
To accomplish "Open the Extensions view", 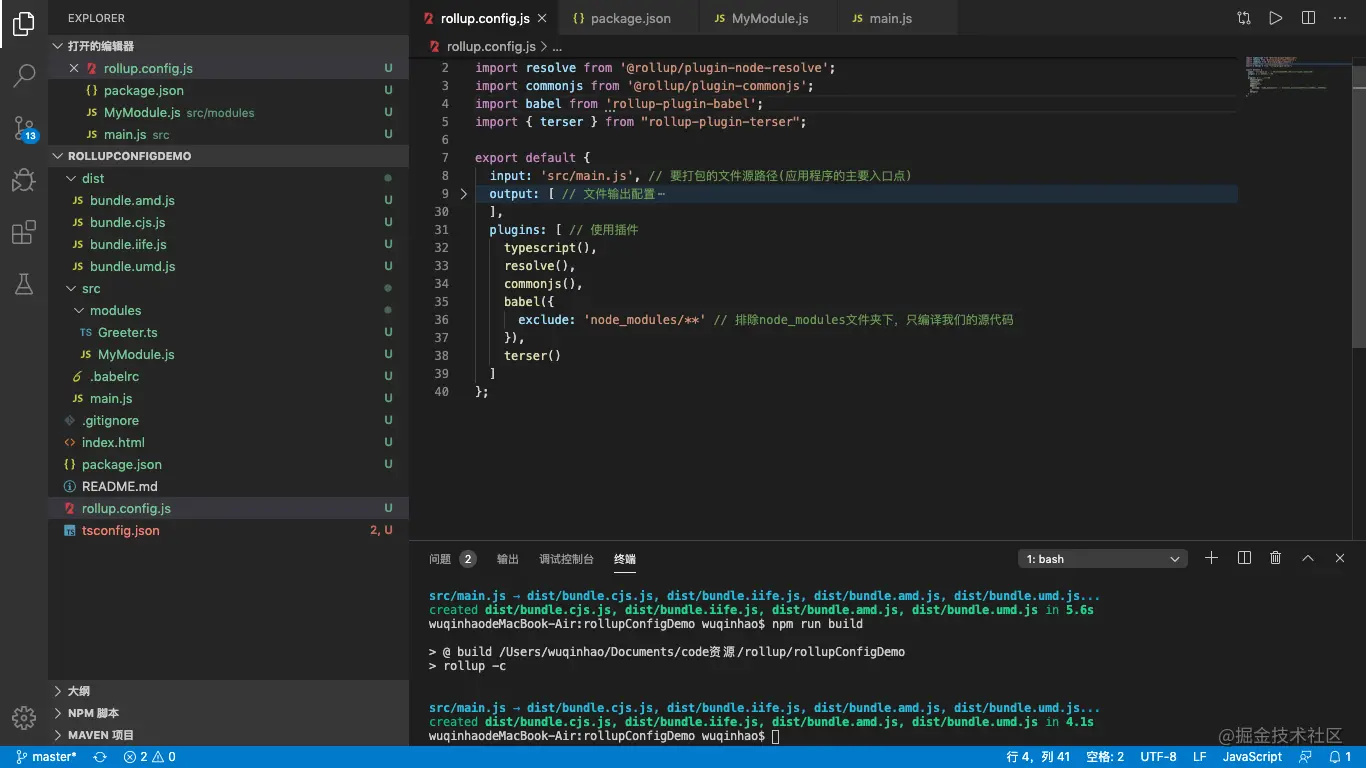I will 24,233.
